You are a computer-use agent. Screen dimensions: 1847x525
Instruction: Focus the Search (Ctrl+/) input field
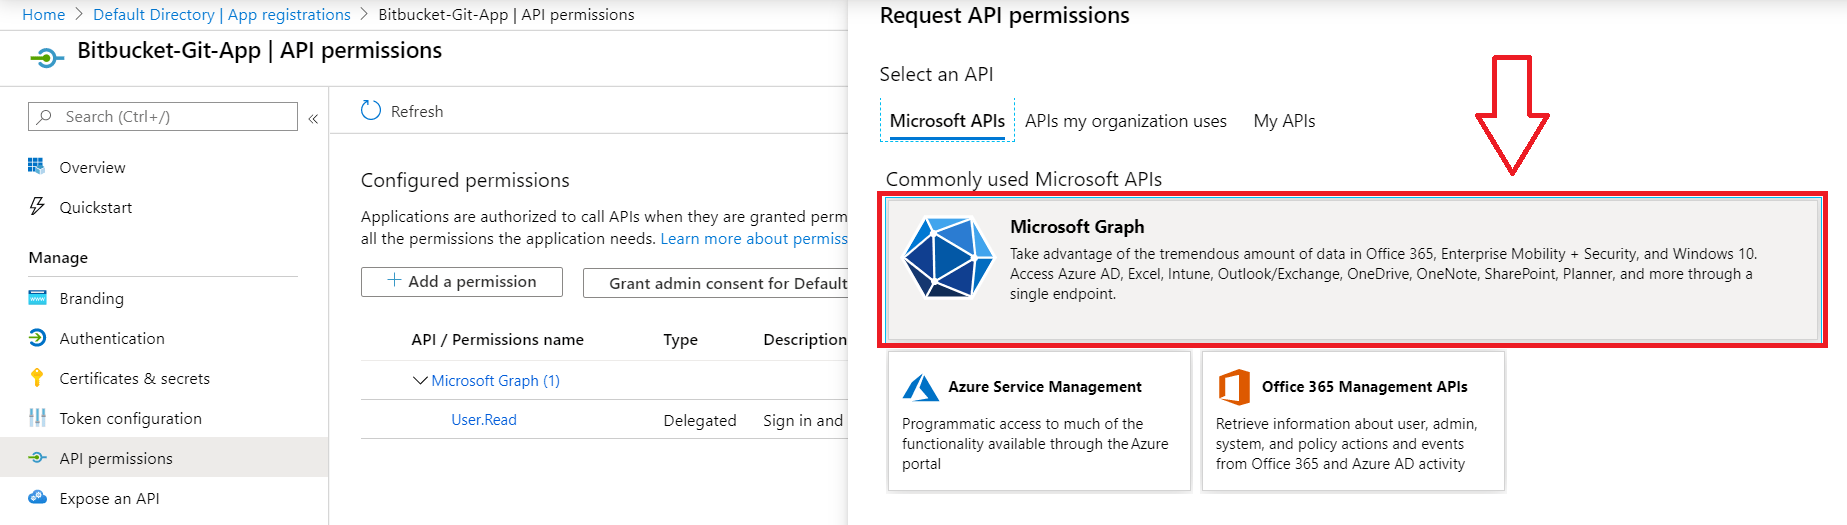click(163, 117)
